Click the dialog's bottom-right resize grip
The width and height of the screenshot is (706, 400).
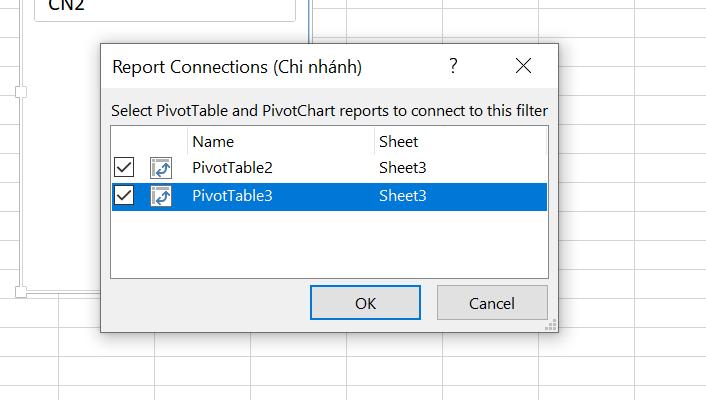coord(551,325)
